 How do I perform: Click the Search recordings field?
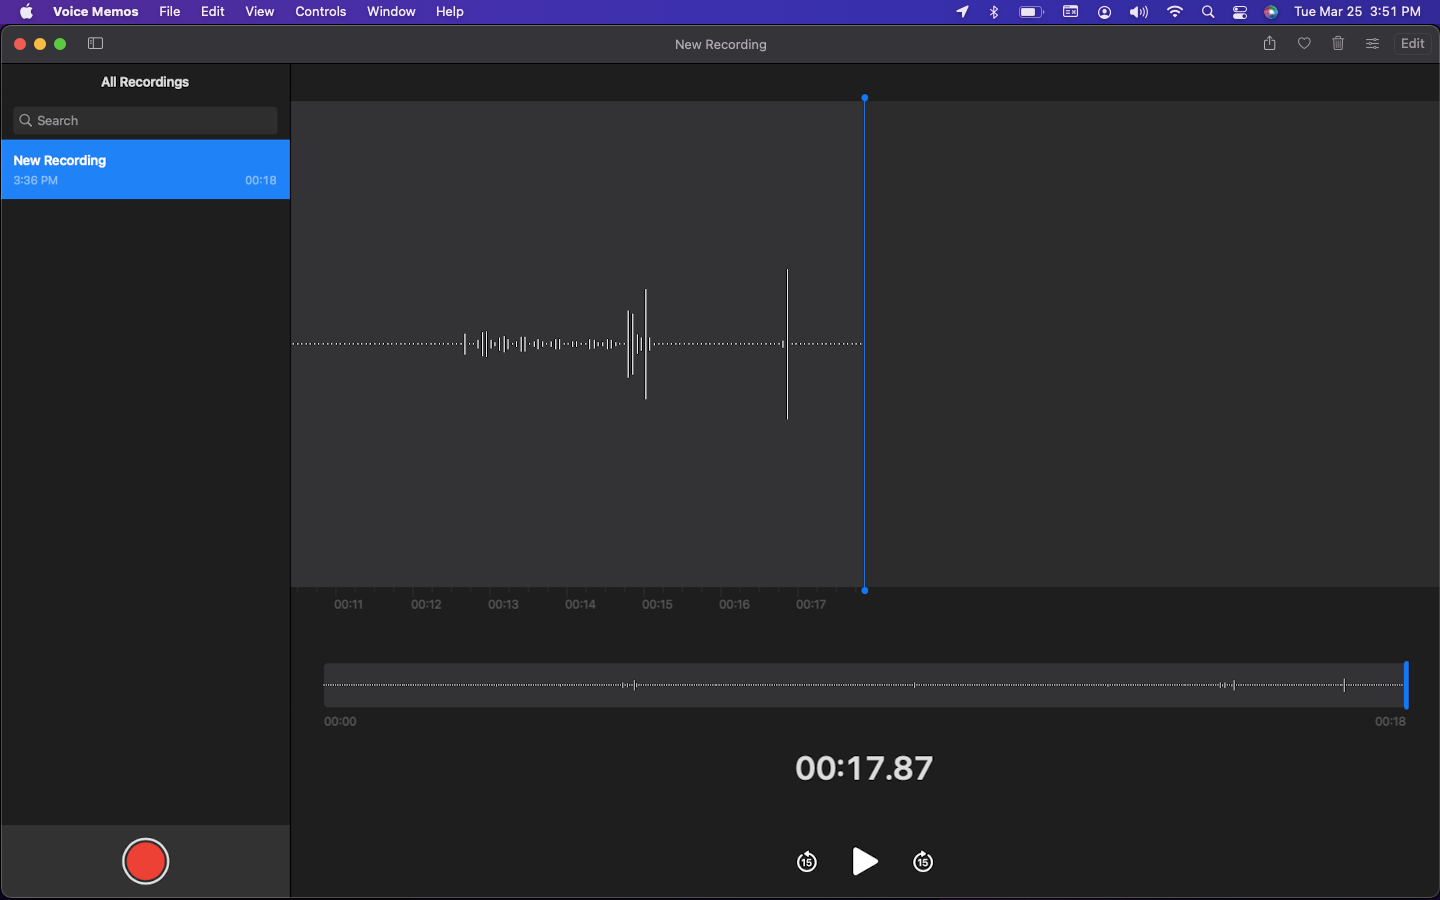pos(146,120)
